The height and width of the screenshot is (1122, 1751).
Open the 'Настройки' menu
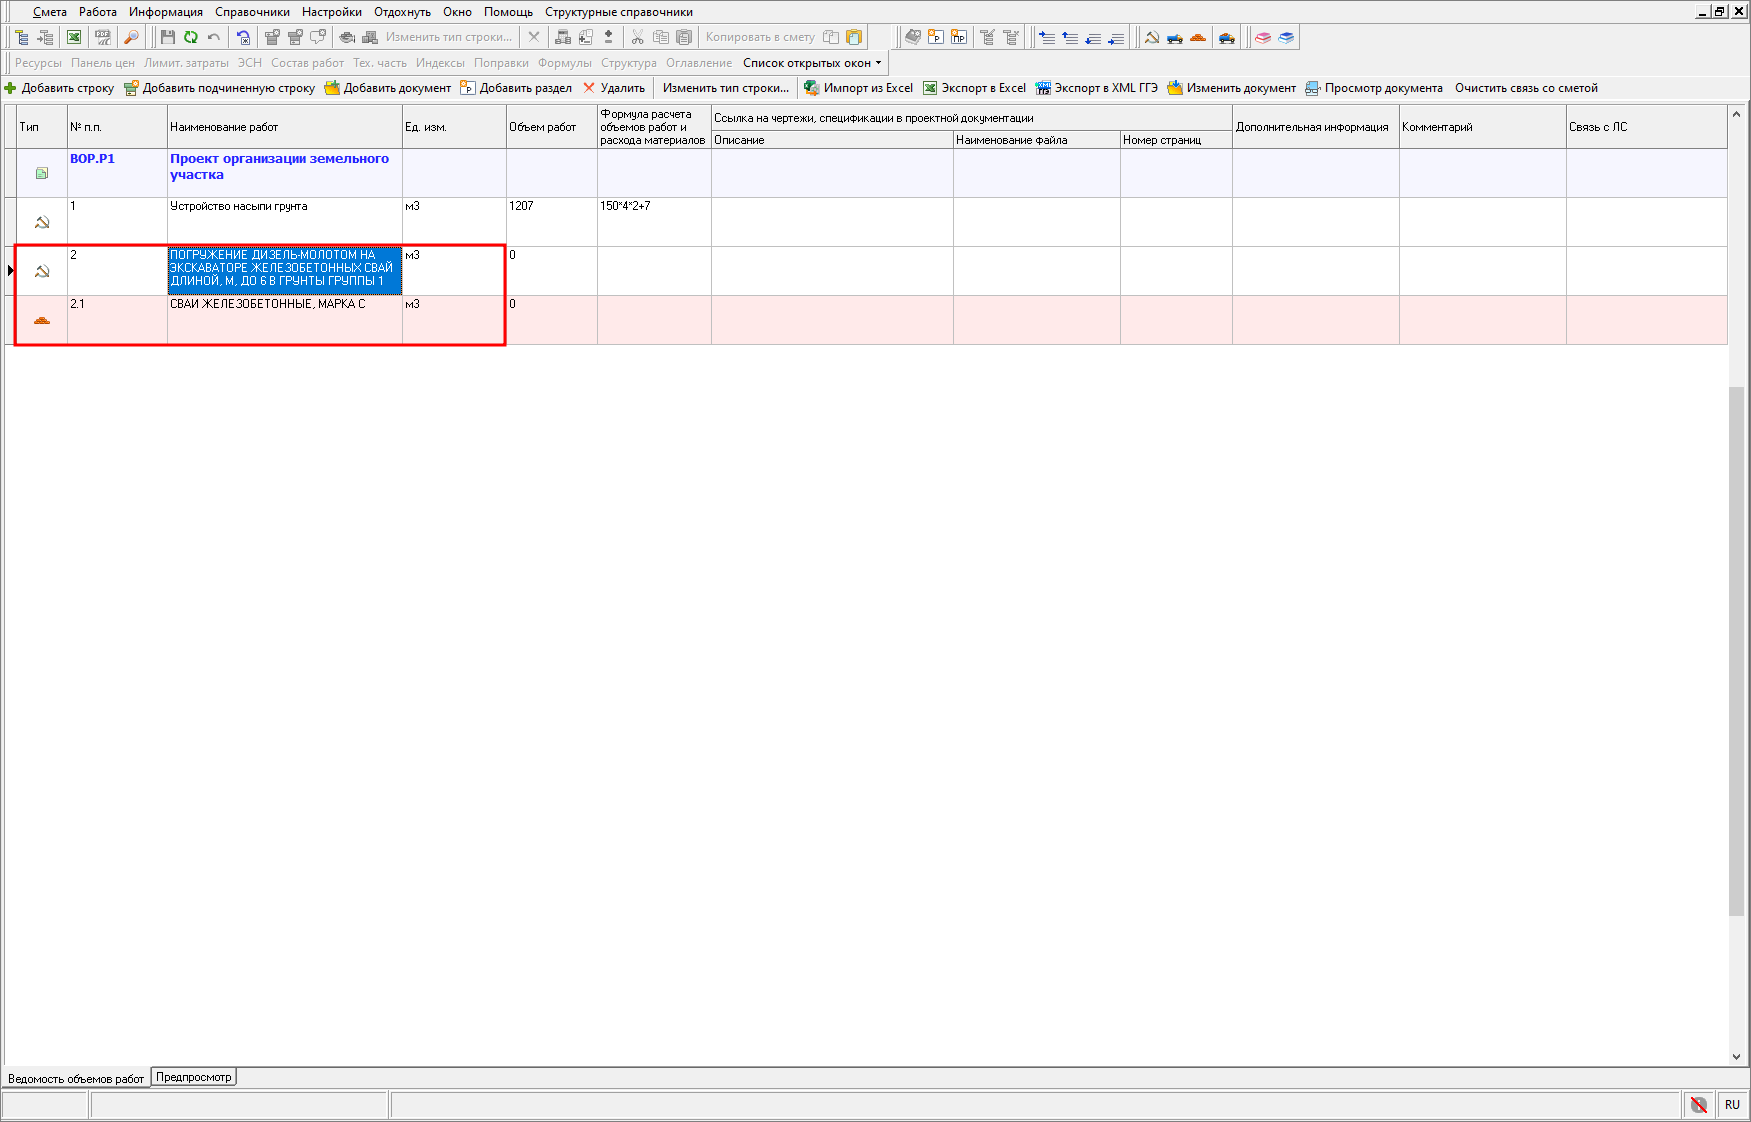click(x=331, y=12)
